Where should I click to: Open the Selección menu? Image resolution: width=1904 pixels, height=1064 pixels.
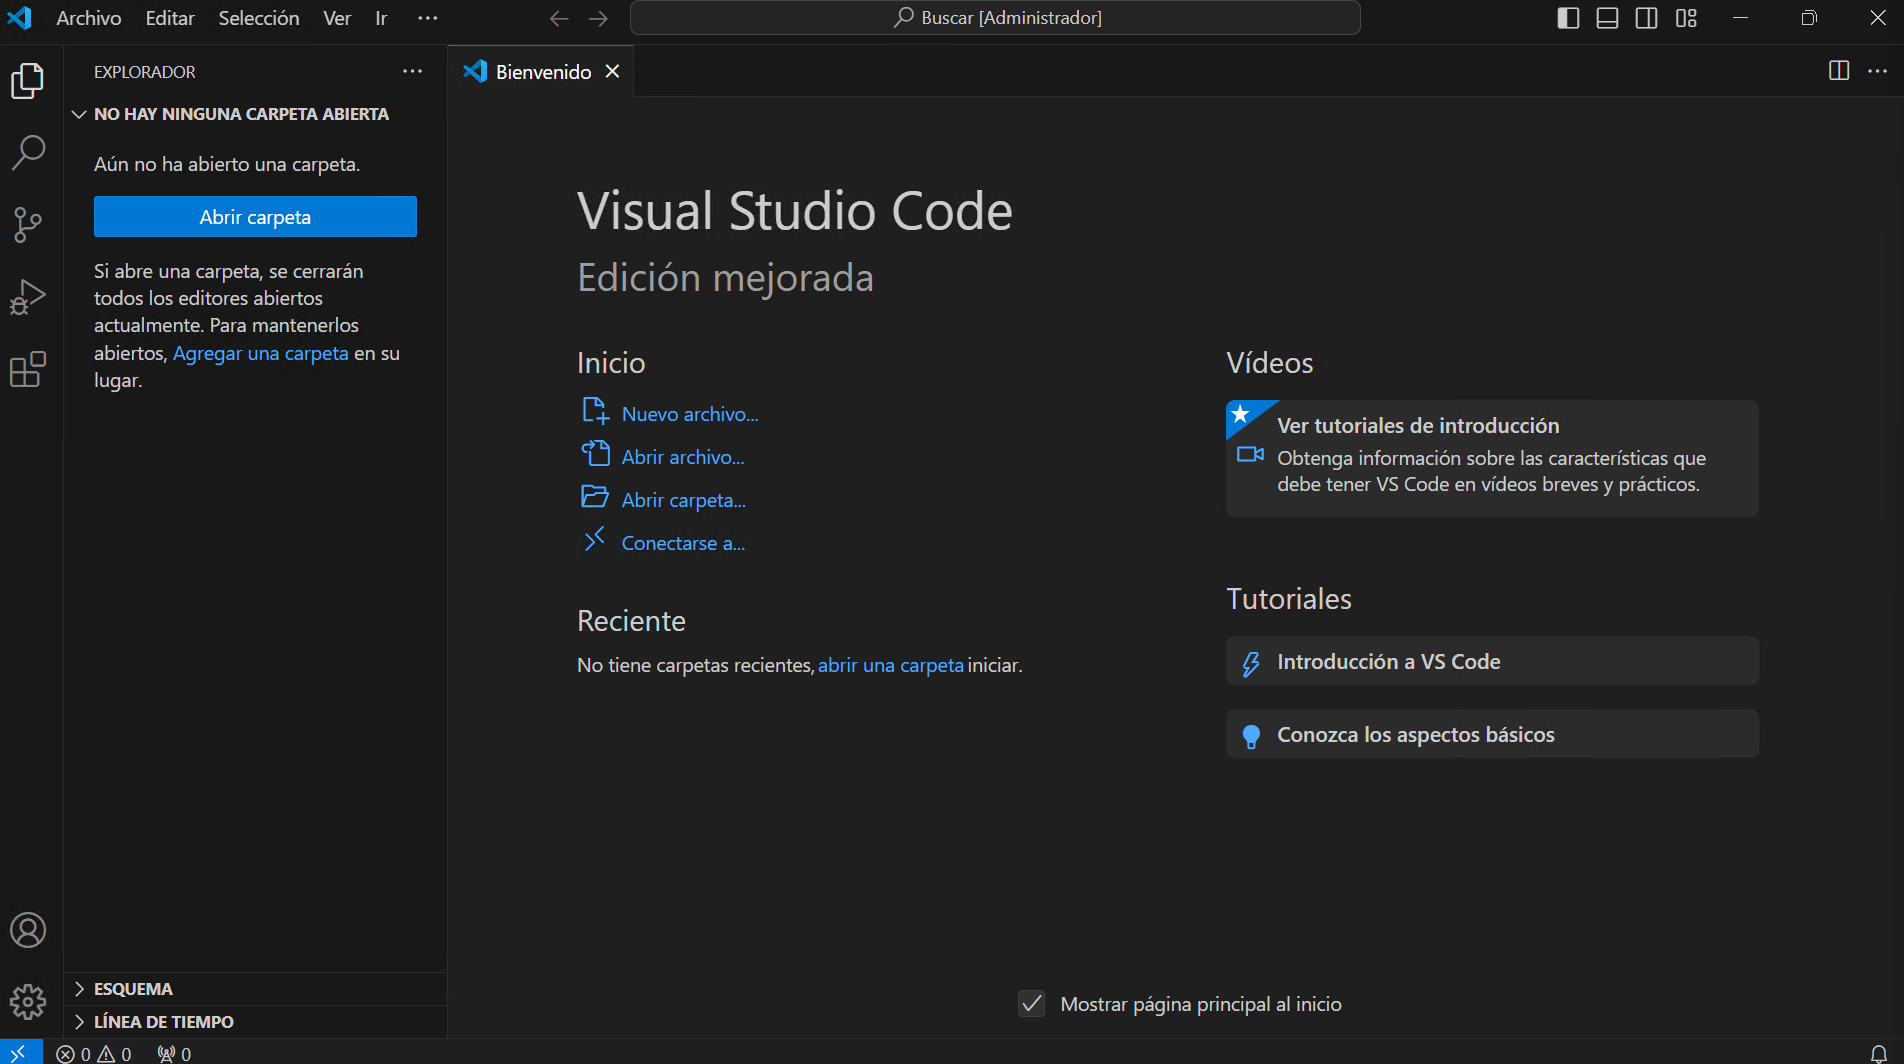pyautogui.click(x=259, y=18)
